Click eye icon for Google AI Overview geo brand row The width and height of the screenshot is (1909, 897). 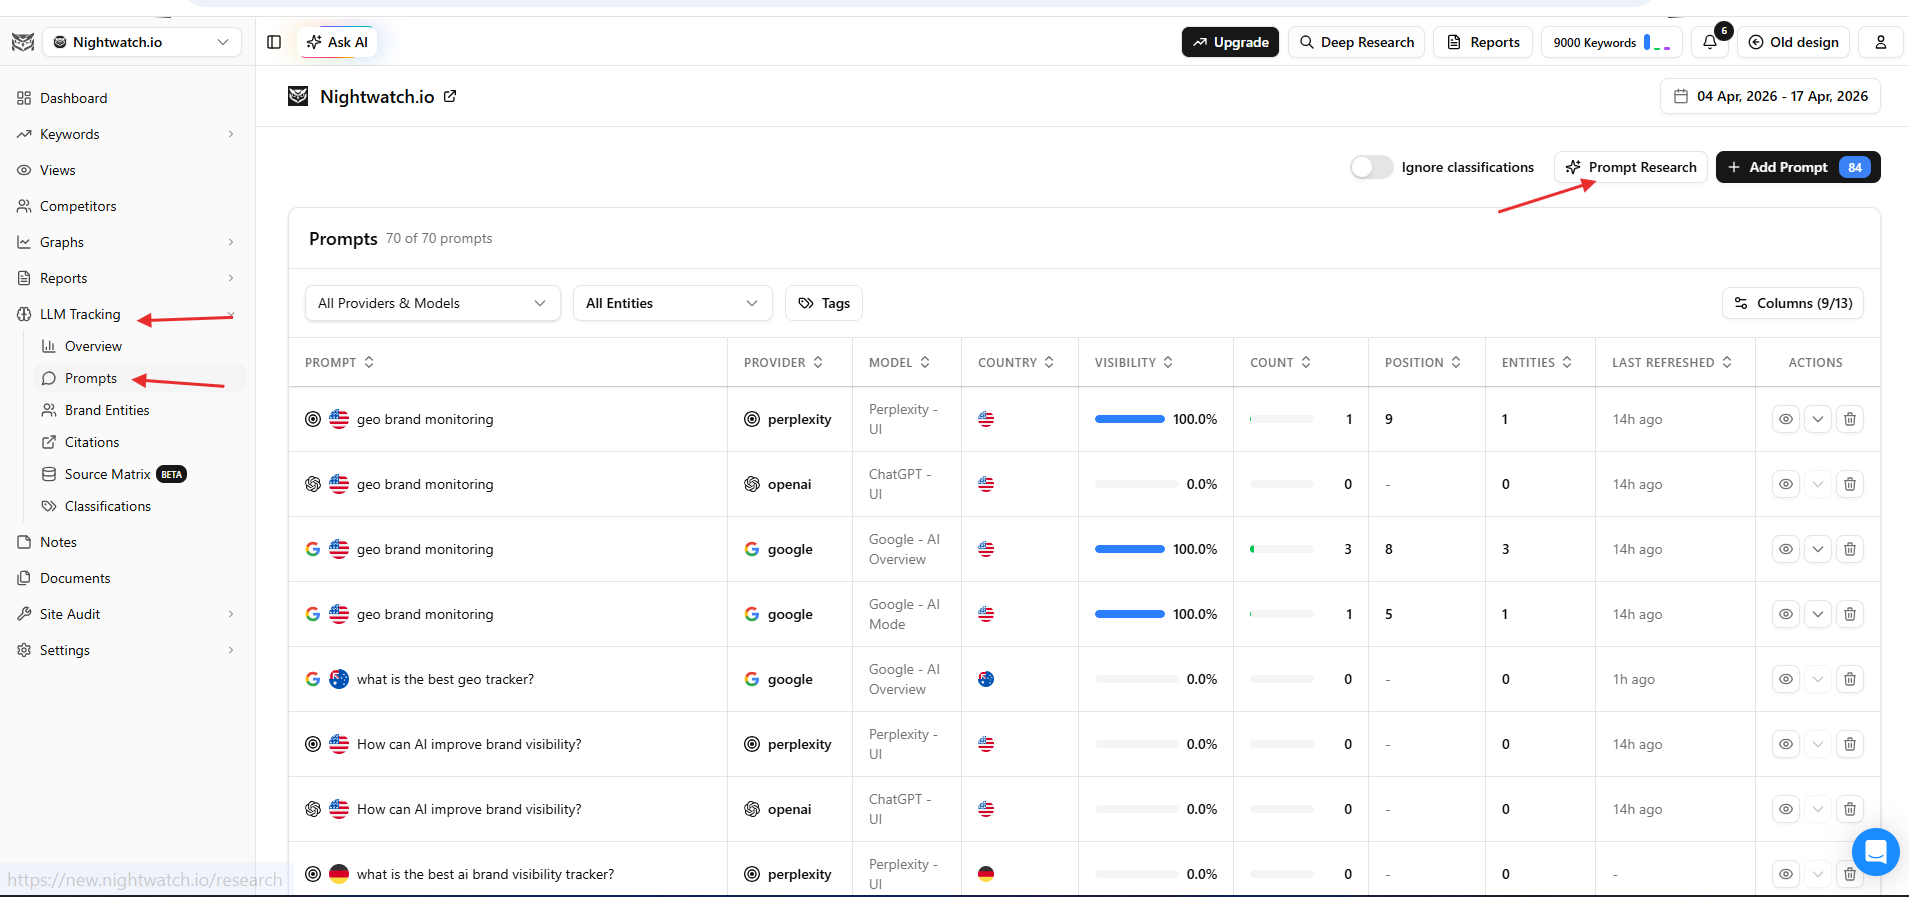(1785, 549)
